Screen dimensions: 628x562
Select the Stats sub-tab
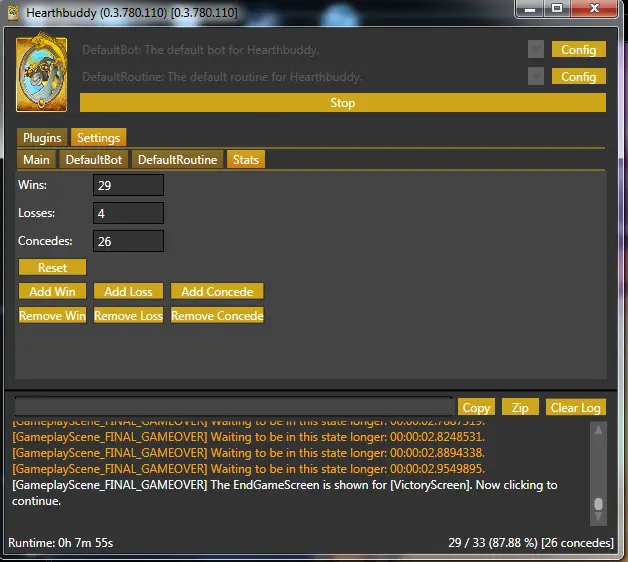tap(246, 159)
